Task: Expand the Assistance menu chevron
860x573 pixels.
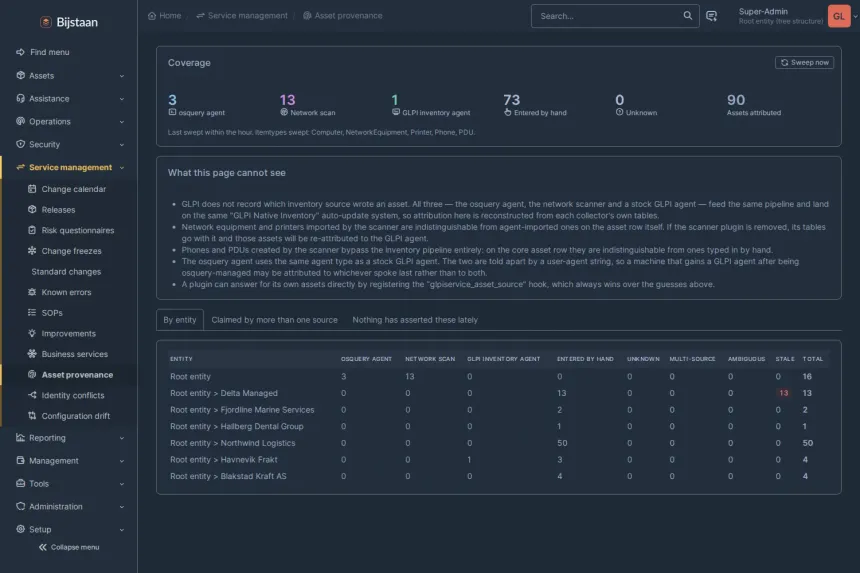Action: [122, 99]
